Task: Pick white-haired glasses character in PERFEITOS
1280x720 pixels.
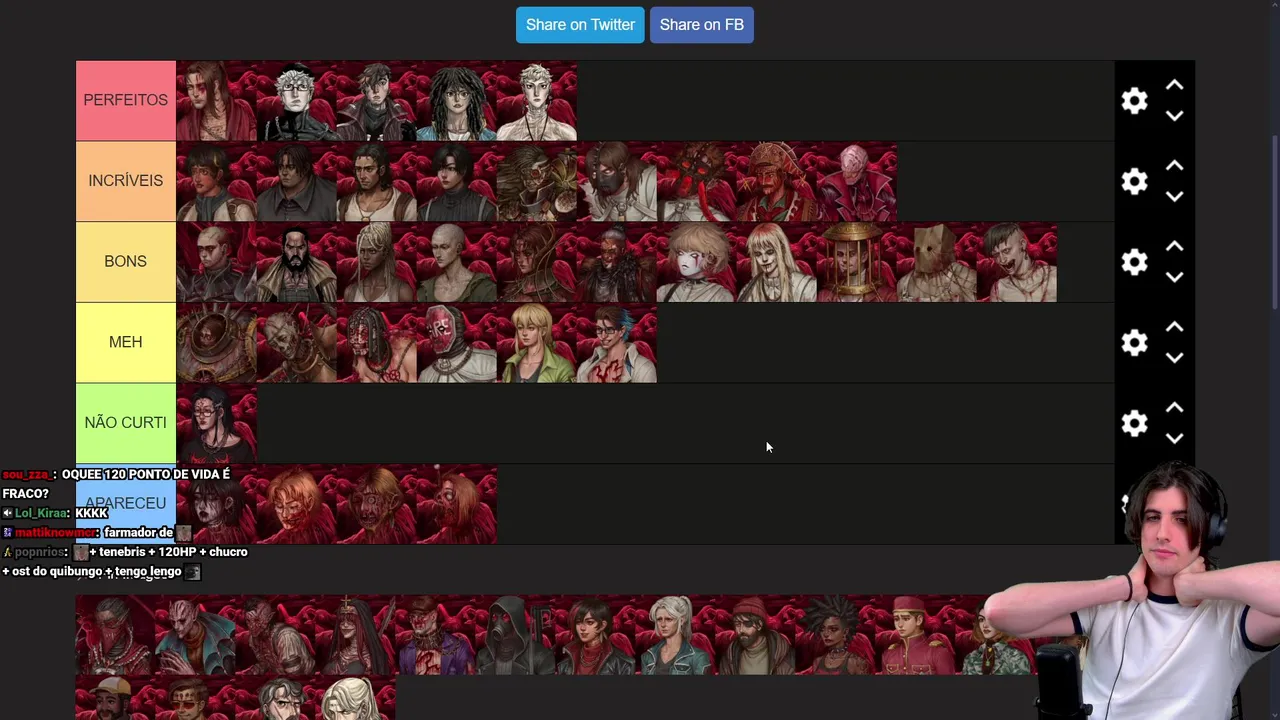Action: coord(296,101)
